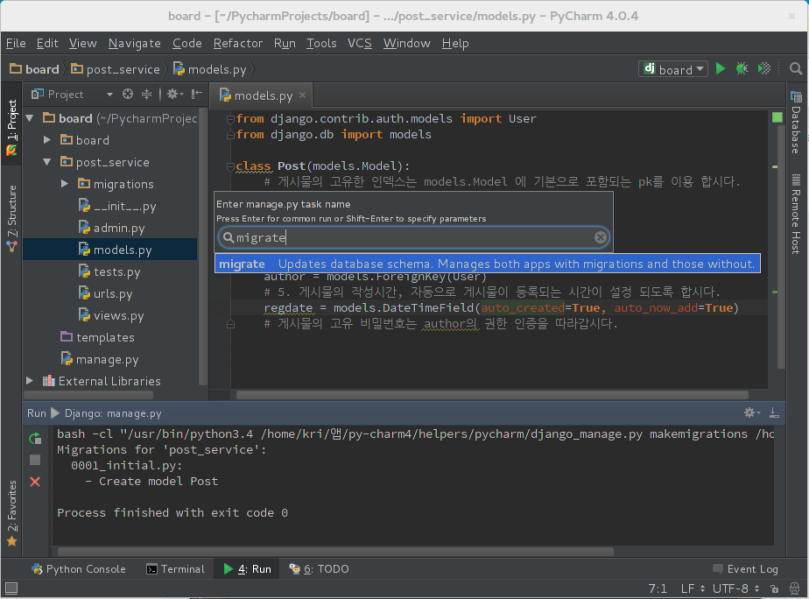This screenshot has width=809, height=599.
Task: Click the editor vertical scrollbar
Action: (x=781, y=247)
